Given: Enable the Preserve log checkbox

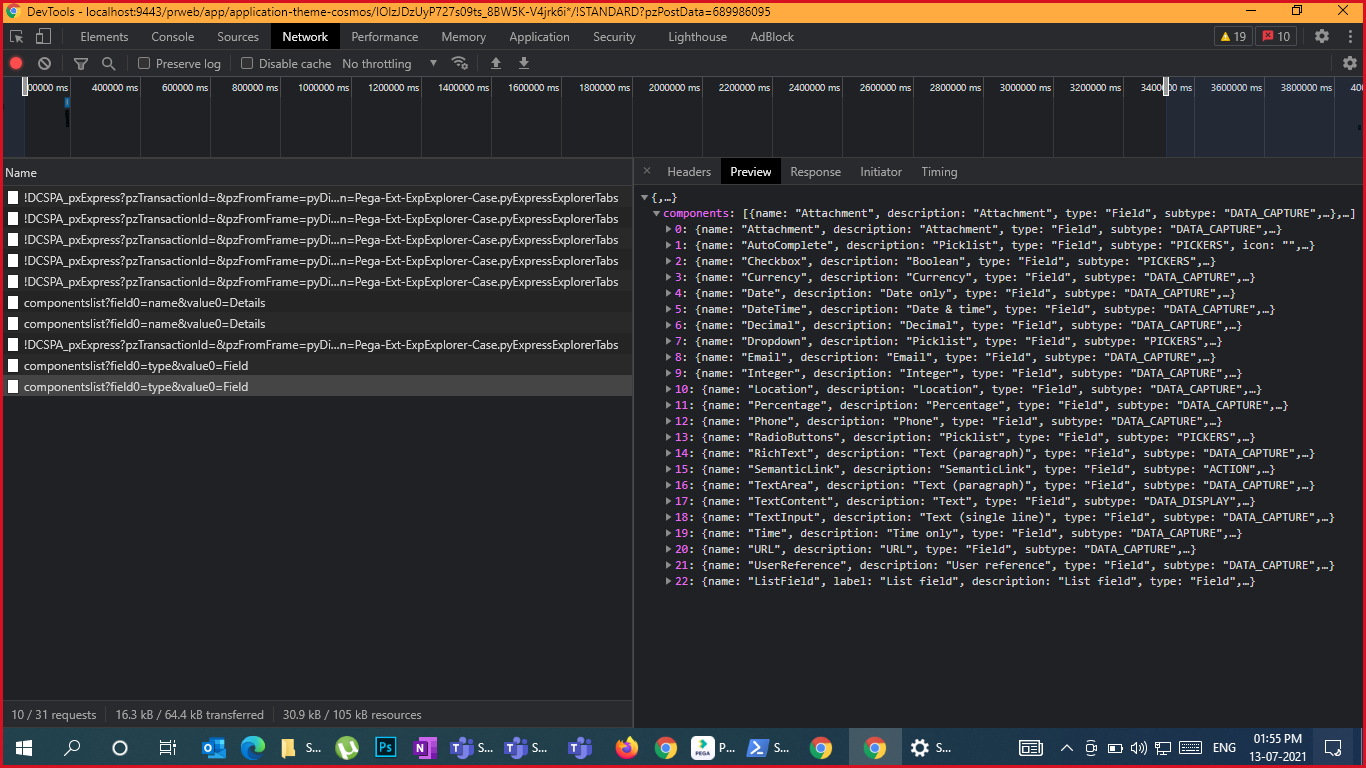Looking at the screenshot, I should coord(144,63).
